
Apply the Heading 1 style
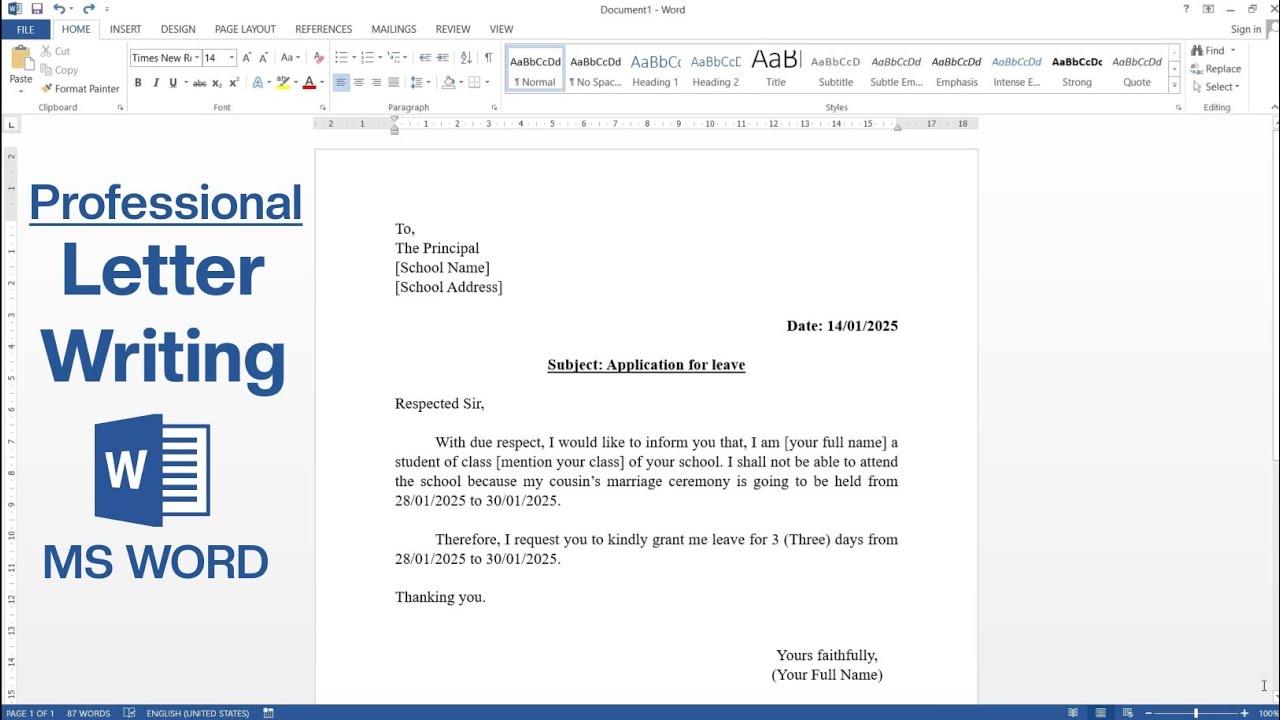[655, 70]
